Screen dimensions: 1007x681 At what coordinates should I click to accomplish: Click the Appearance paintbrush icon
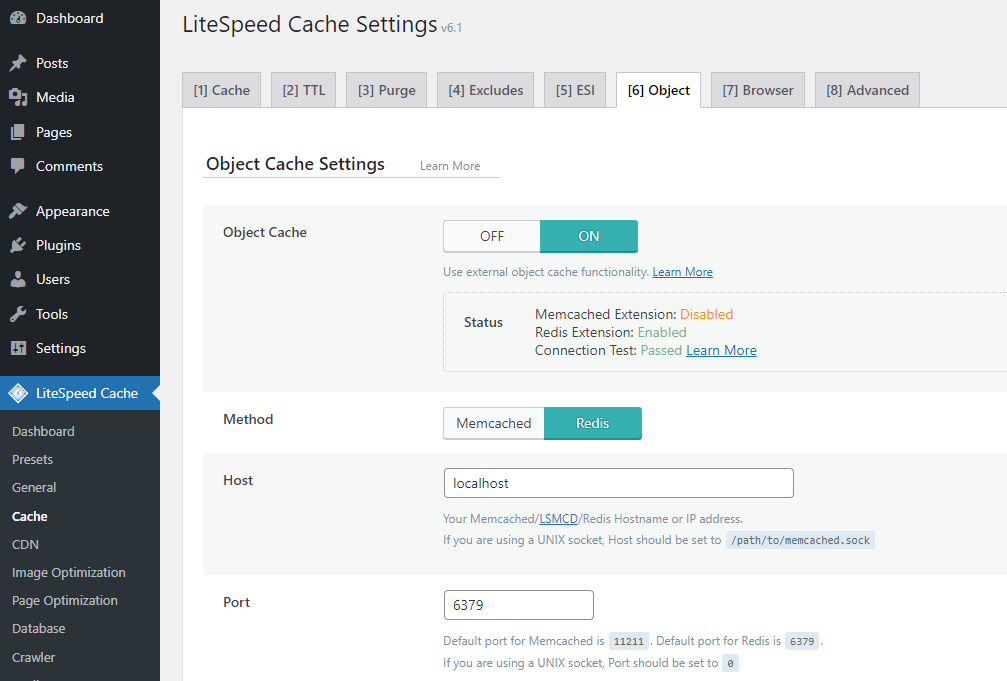click(18, 211)
